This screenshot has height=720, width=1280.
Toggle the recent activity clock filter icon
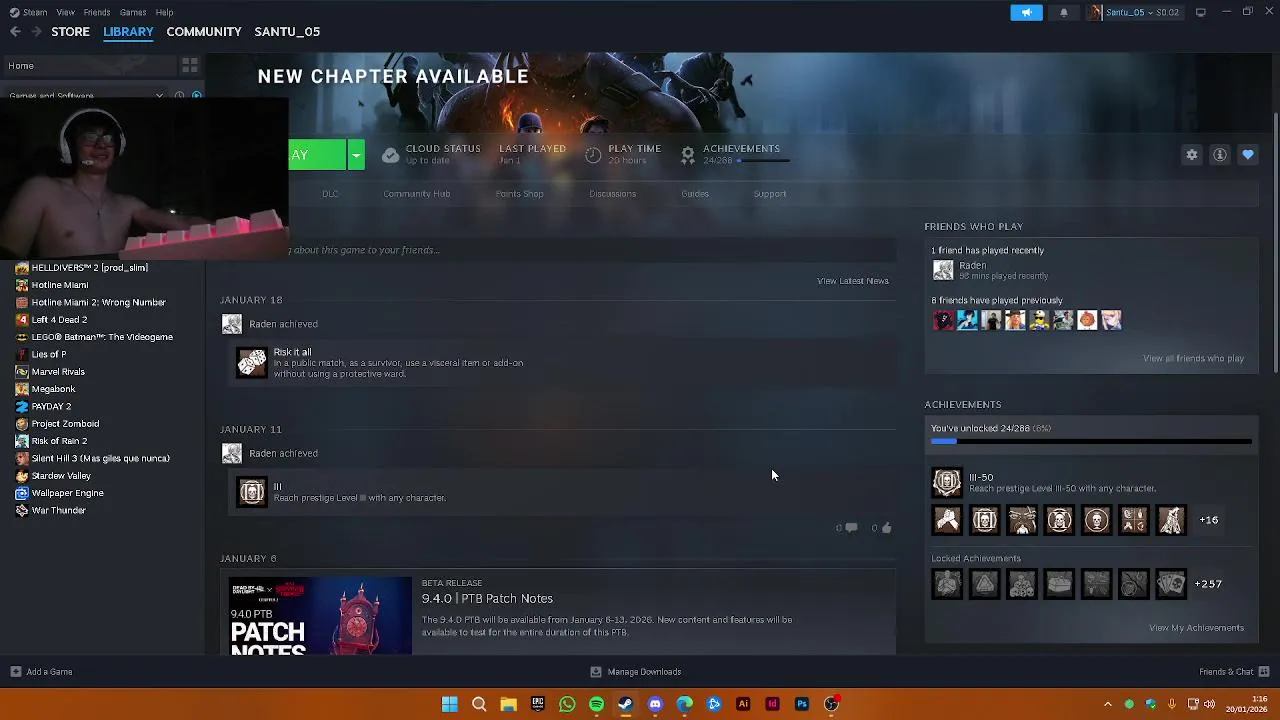(180, 96)
